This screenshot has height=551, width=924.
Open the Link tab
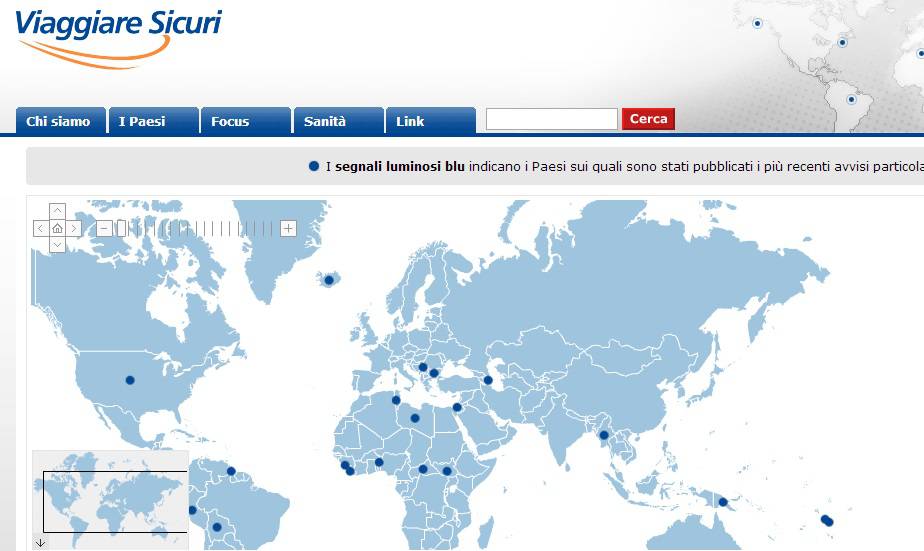(411, 121)
